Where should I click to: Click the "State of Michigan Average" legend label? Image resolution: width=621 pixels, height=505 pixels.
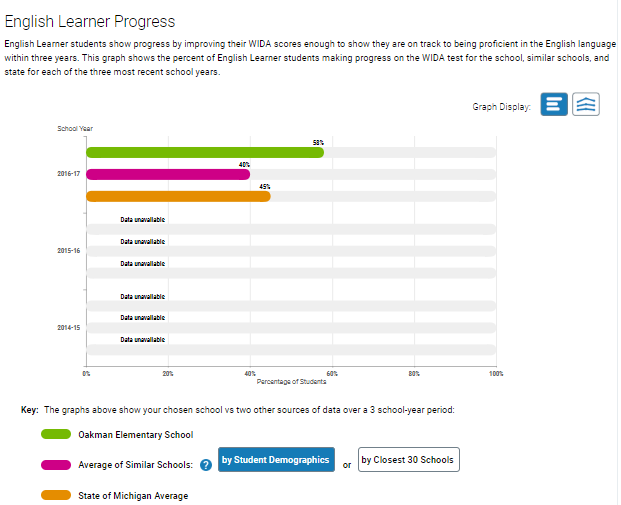[x=133, y=495]
